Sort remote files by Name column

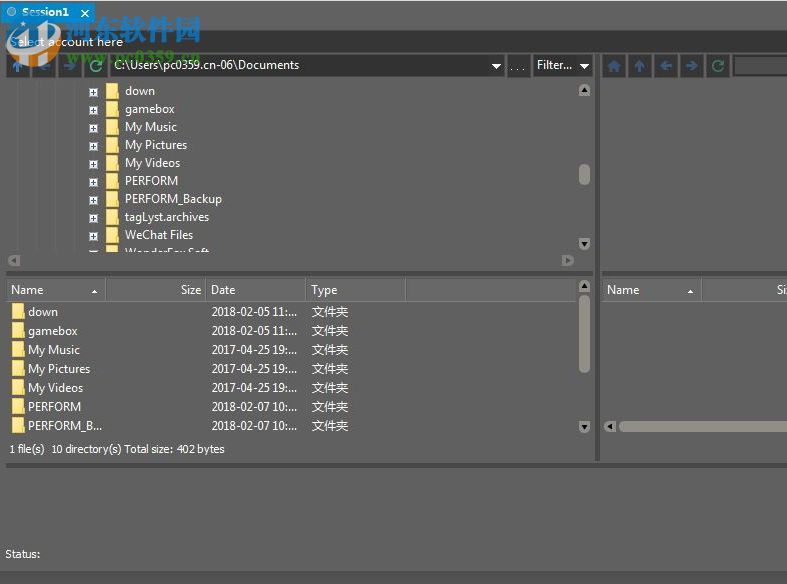point(651,290)
